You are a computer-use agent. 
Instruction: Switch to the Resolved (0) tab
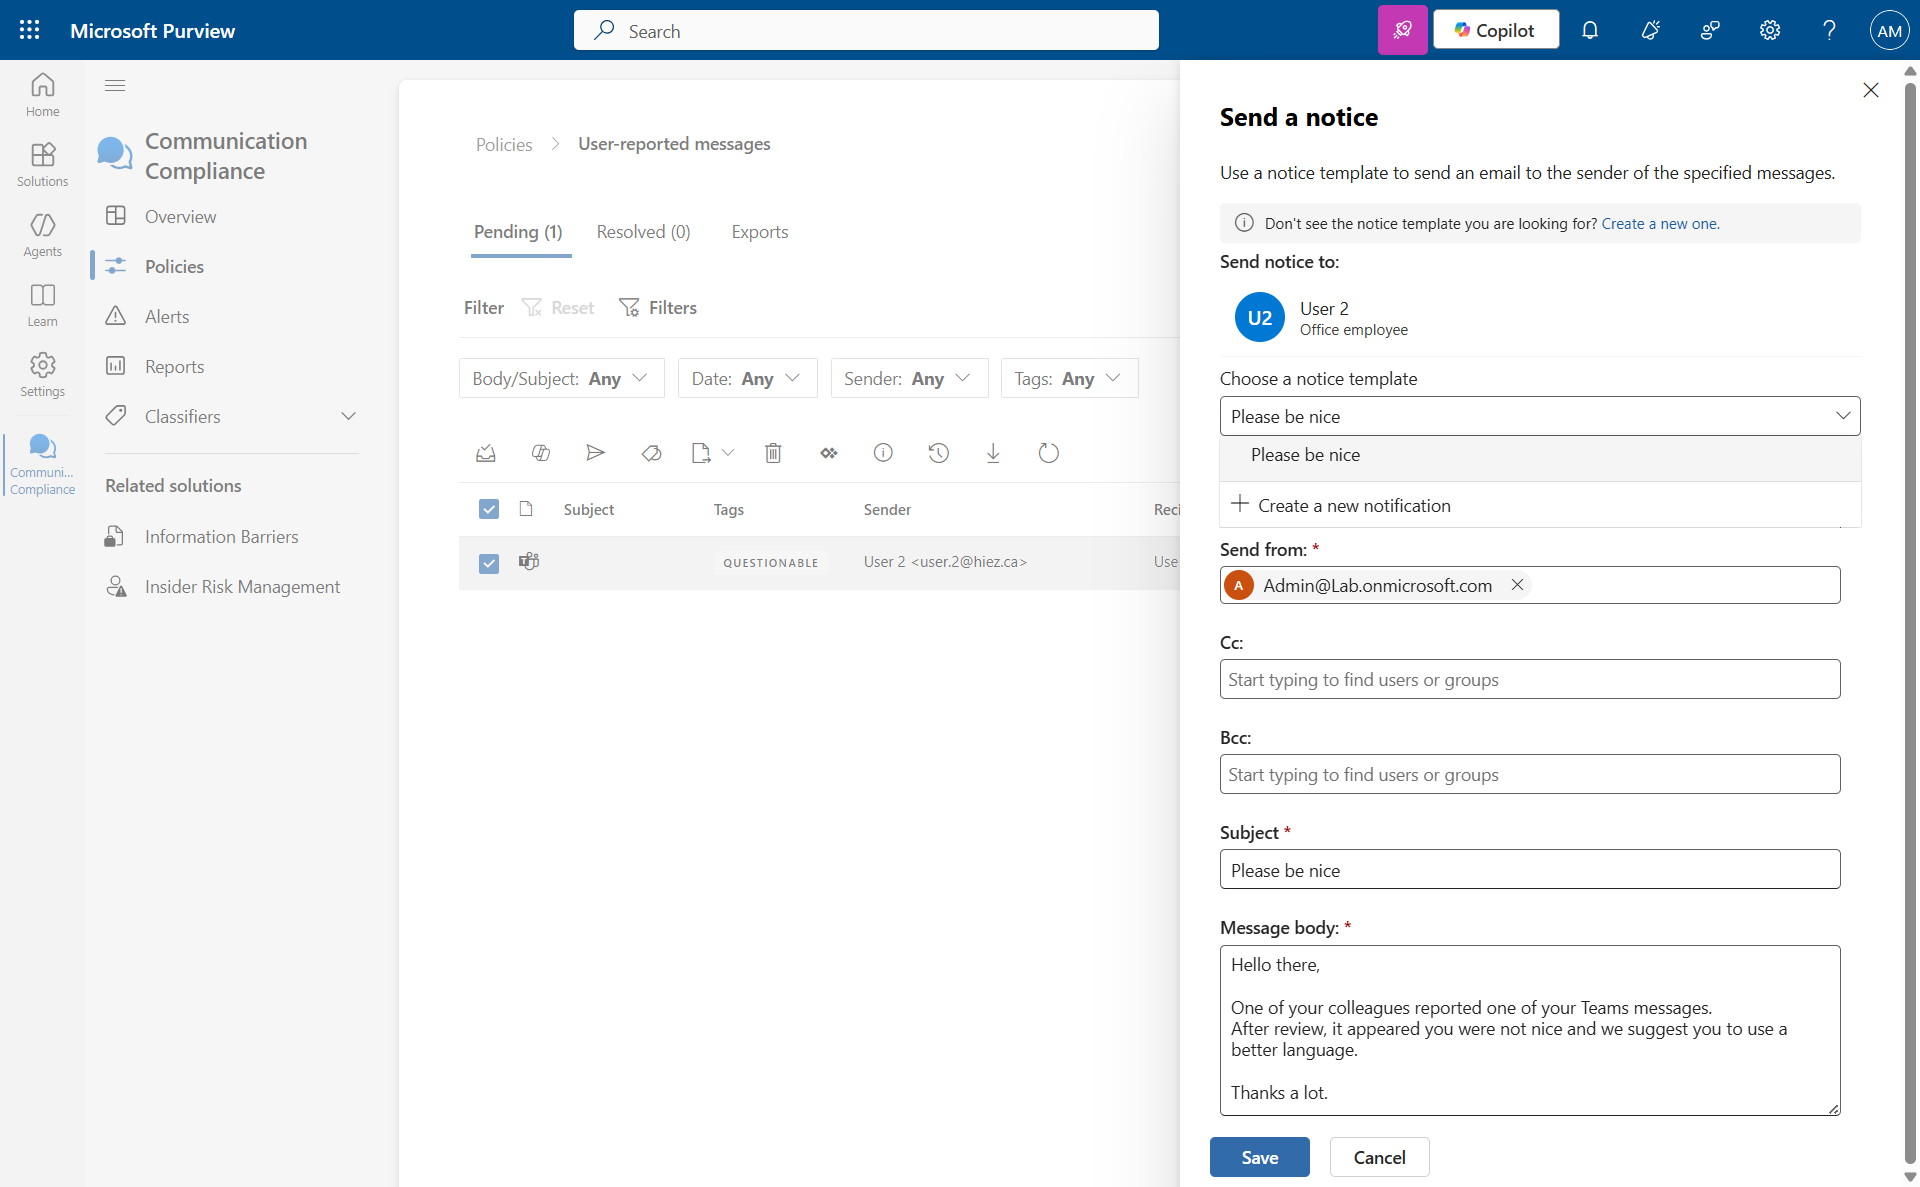(643, 232)
